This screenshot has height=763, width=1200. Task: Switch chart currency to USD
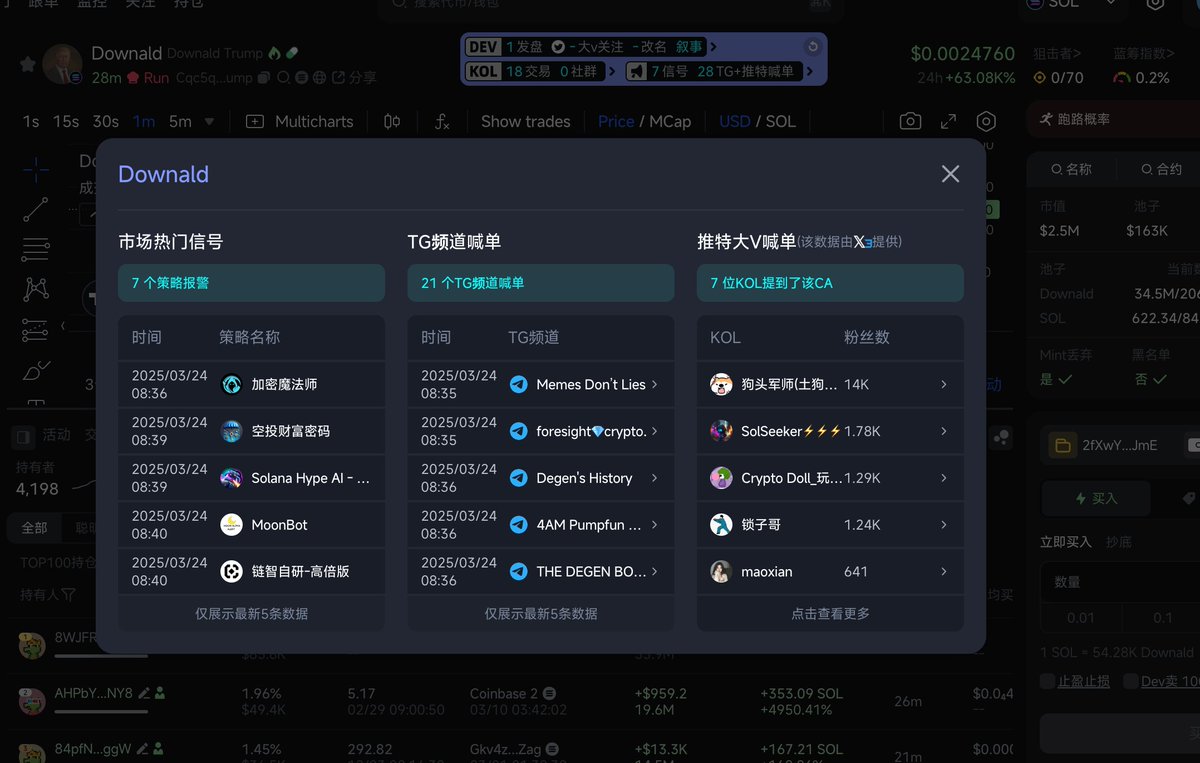[x=735, y=121]
